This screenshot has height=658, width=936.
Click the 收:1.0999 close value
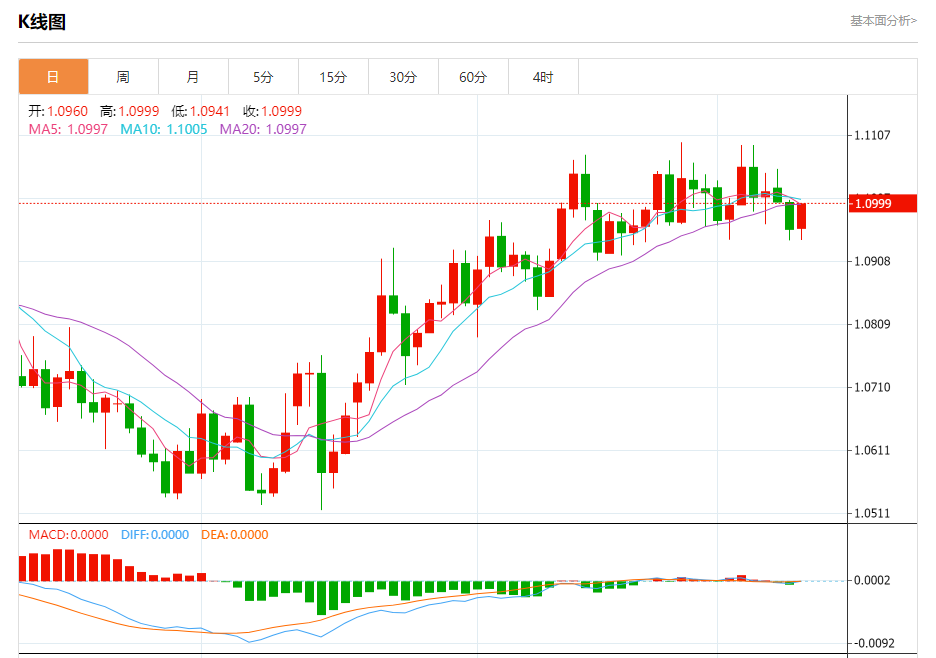(272, 111)
